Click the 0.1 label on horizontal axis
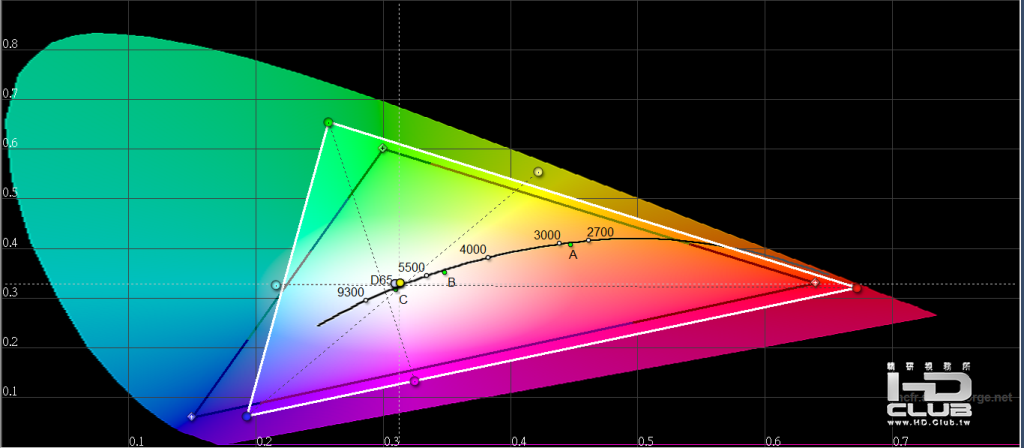 click(x=136, y=442)
